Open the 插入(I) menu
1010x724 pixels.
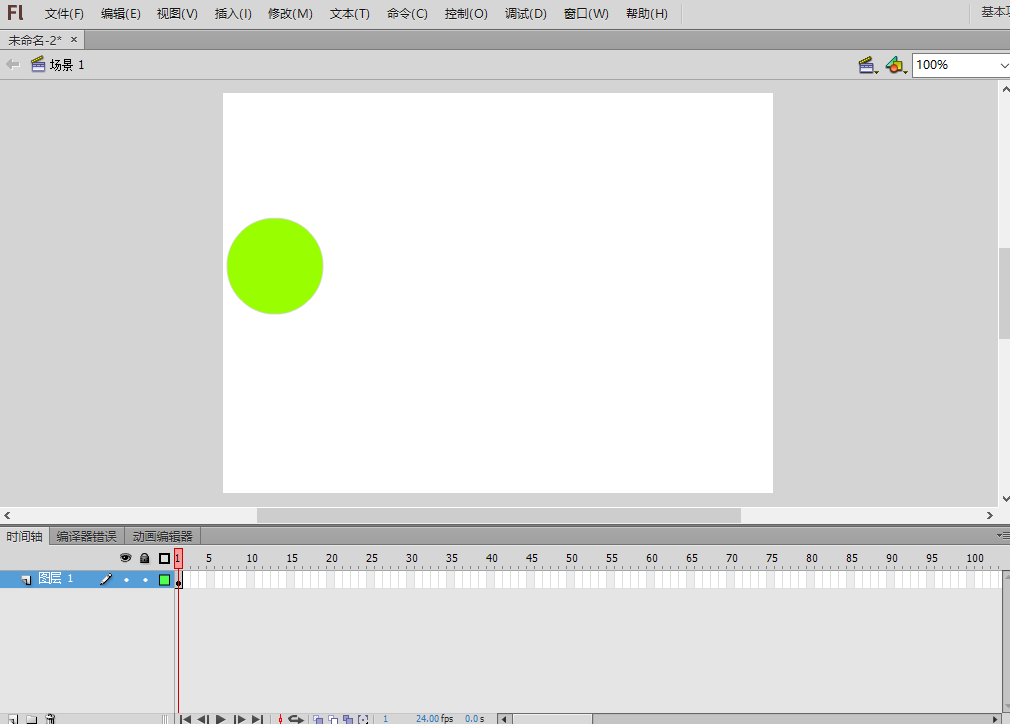tap(233, 14)
